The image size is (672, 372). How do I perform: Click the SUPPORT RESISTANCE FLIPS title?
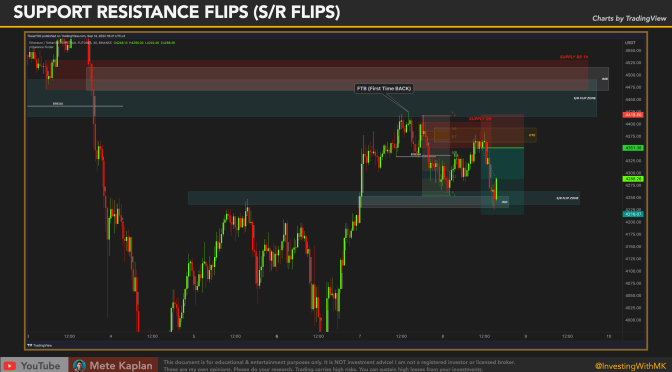pos(176,12)
